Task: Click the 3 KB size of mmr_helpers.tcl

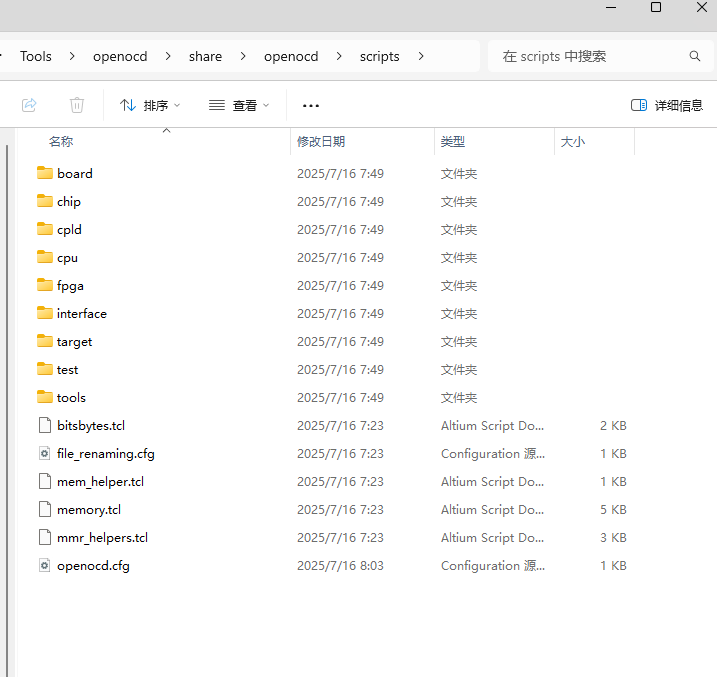Action: click(x=613, y=538)
